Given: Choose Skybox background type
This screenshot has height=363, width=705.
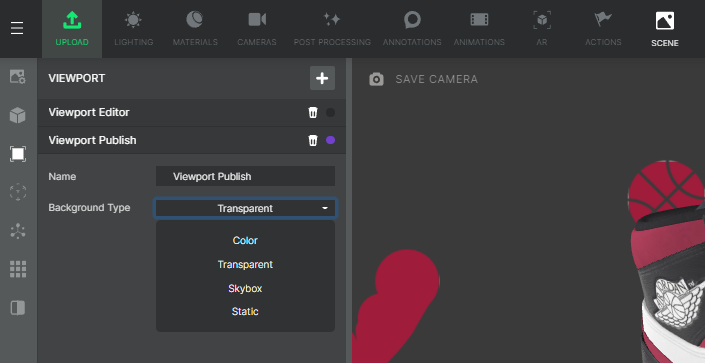Looking at the screenshot, I should coord(245,288).
